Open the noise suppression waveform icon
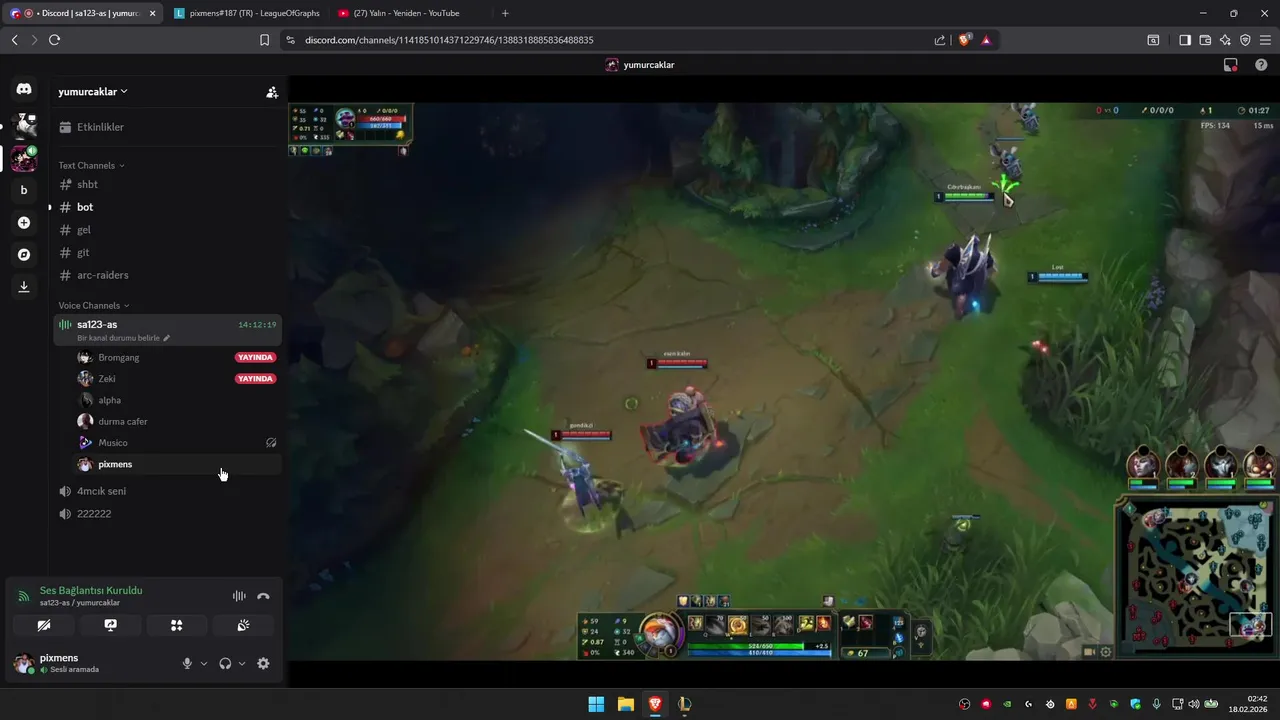This screenshot has height=720, width=1280. click(239, 596)
